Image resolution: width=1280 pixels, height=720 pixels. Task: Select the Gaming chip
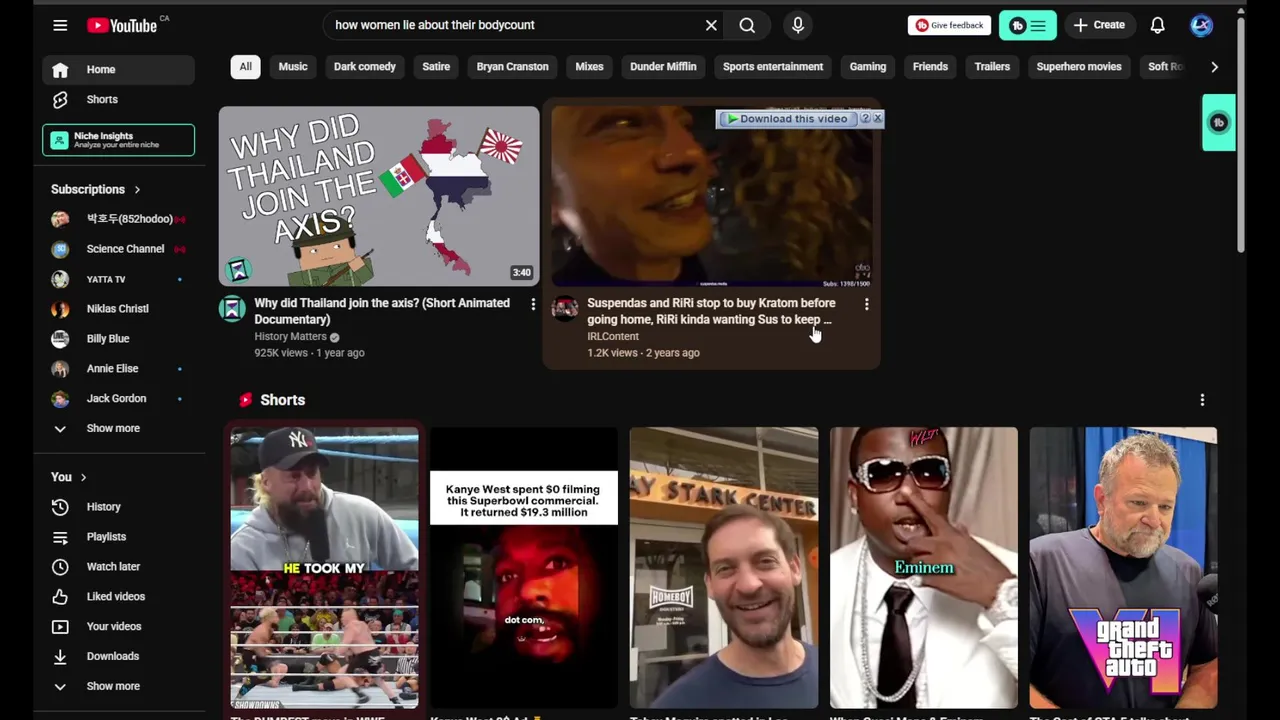point(868,67)
